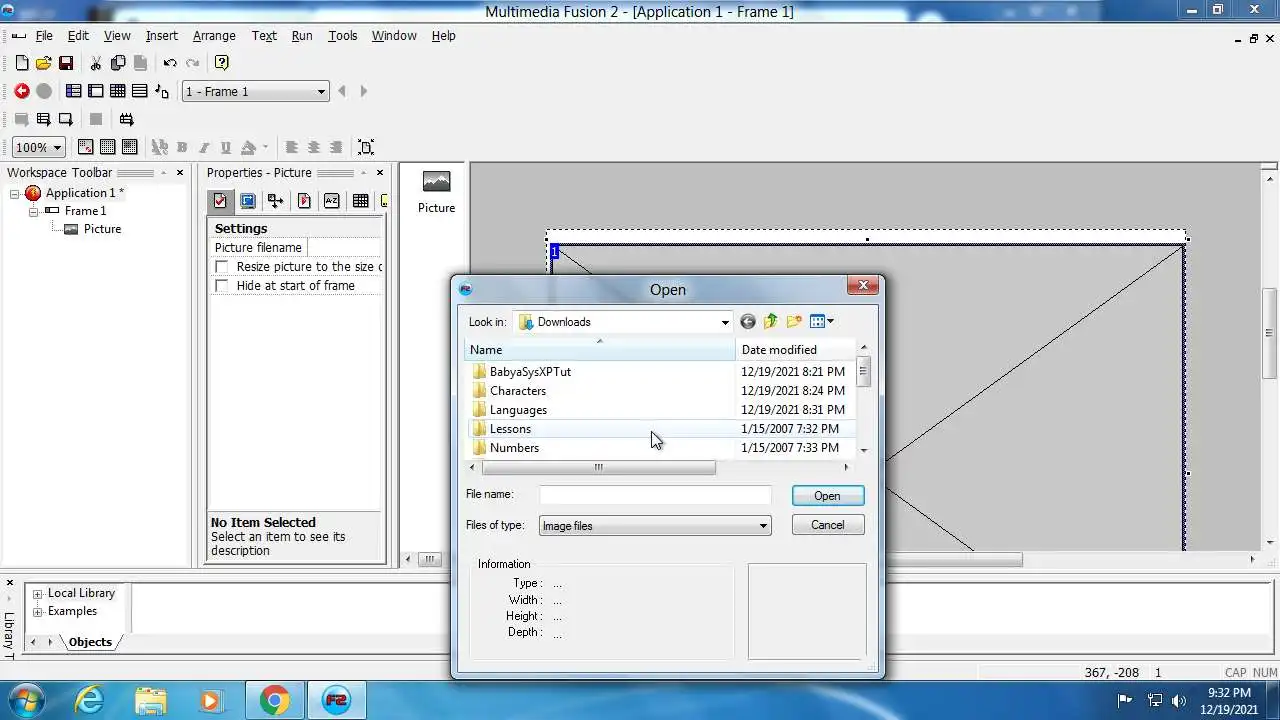This screenshot has height=720, width=1280.
Task: Open the File menu
Action: point(44,36)
